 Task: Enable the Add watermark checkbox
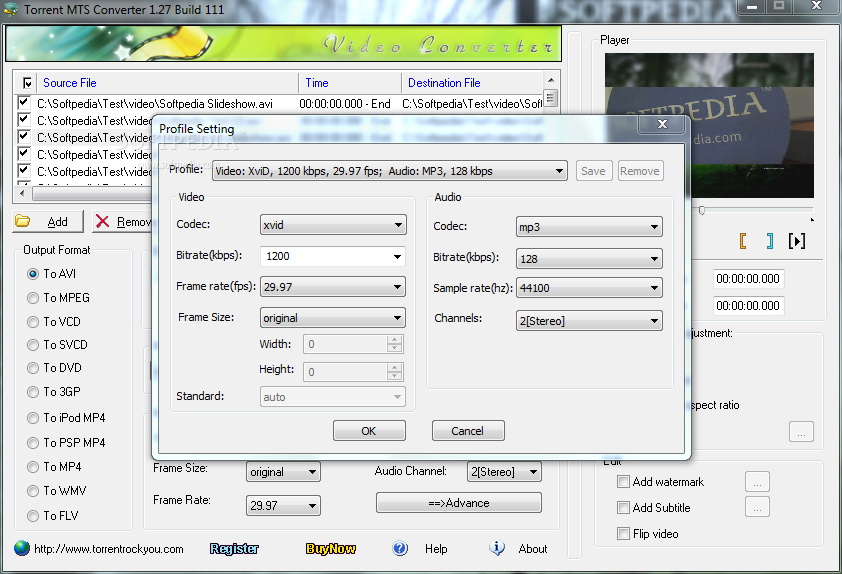pos(623,482)
